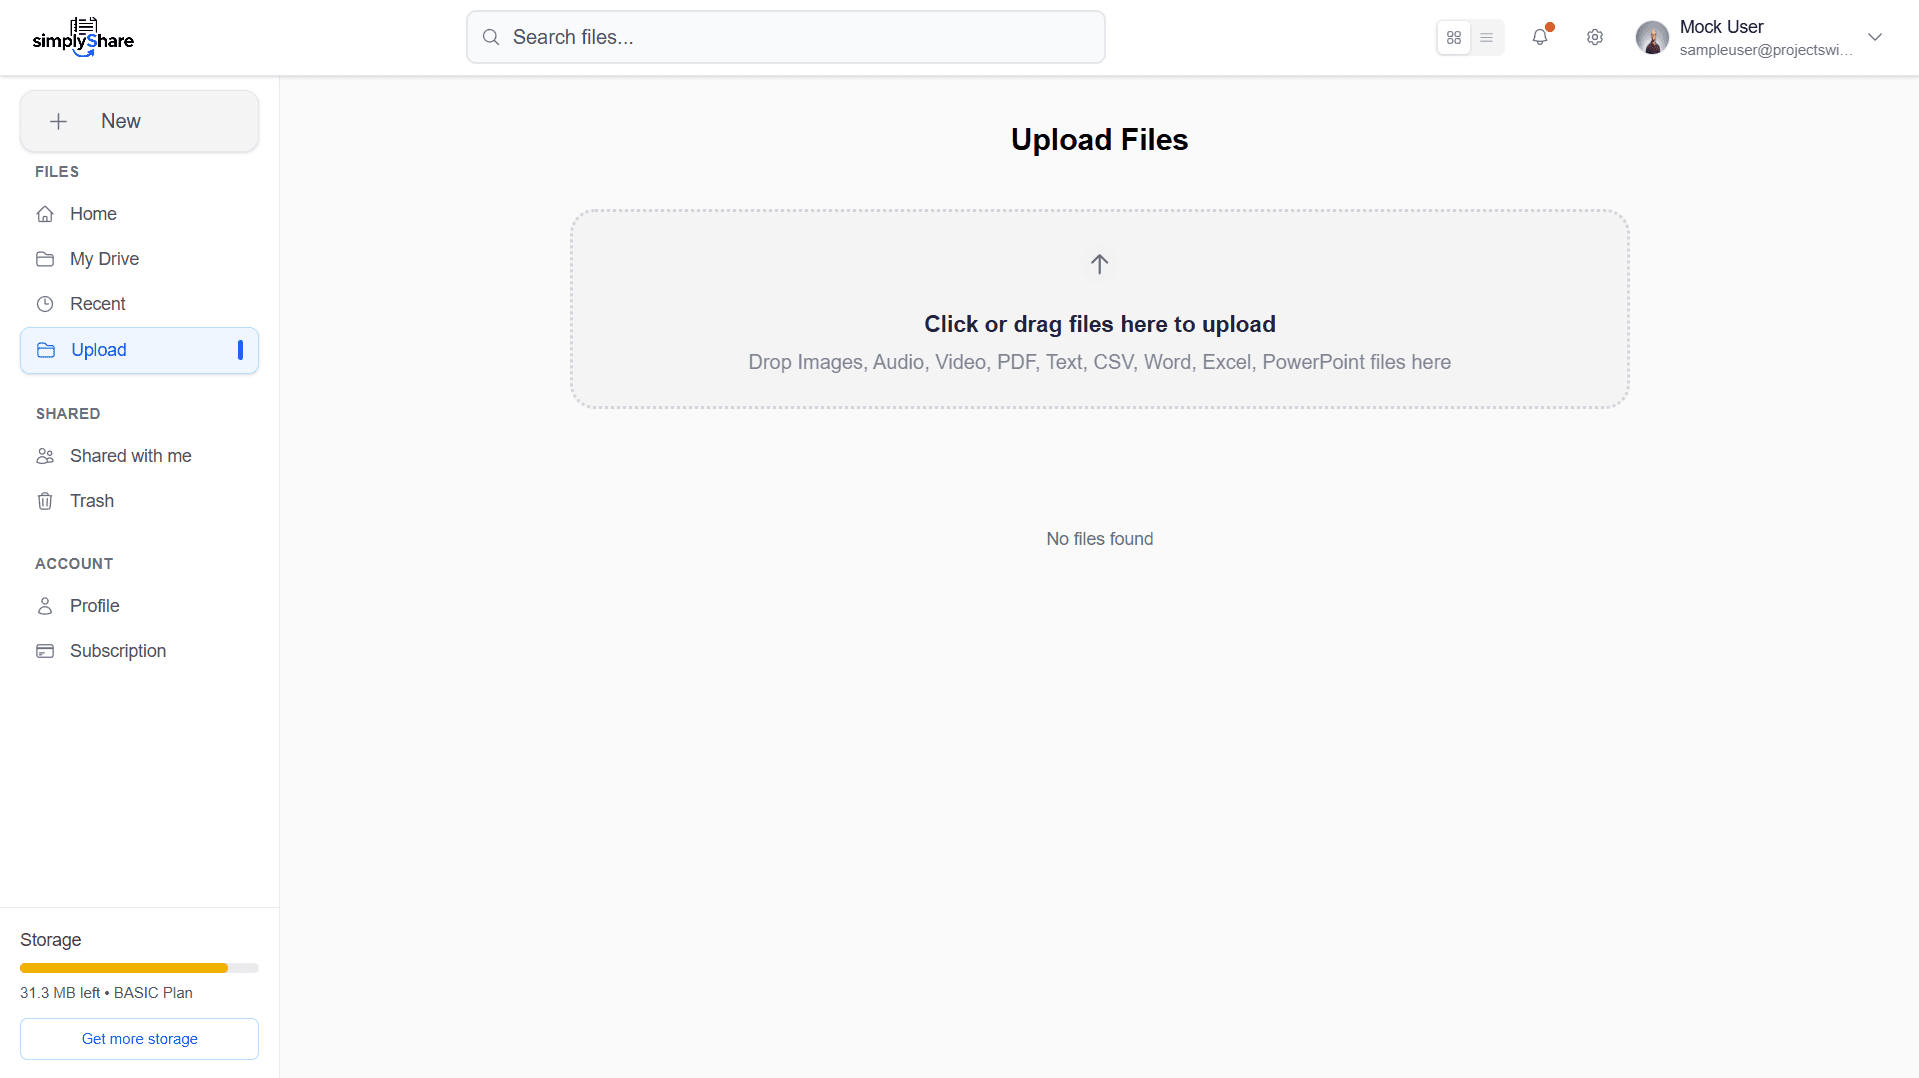Screen dimensions: 1919x1078
Task: Click the Recent clock icon in the sidebar
Action: coord(45,304)
